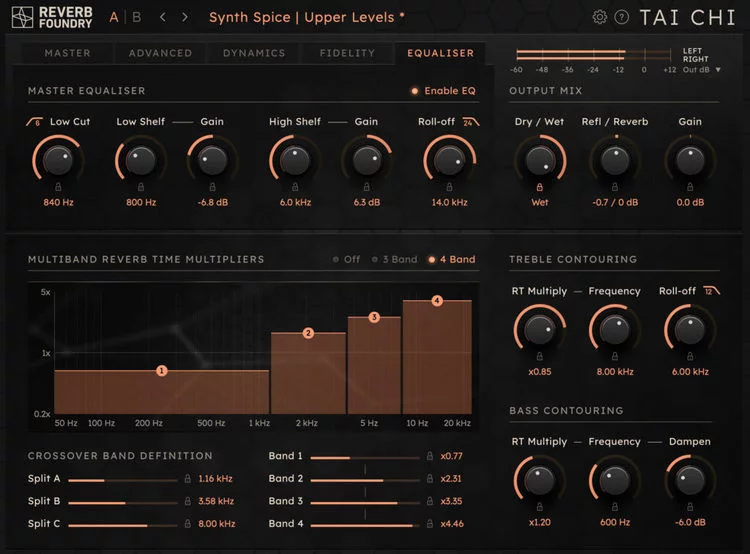Click the 840 Hz Low Cut value
750x554 pixels.
[x=58, y=202]
